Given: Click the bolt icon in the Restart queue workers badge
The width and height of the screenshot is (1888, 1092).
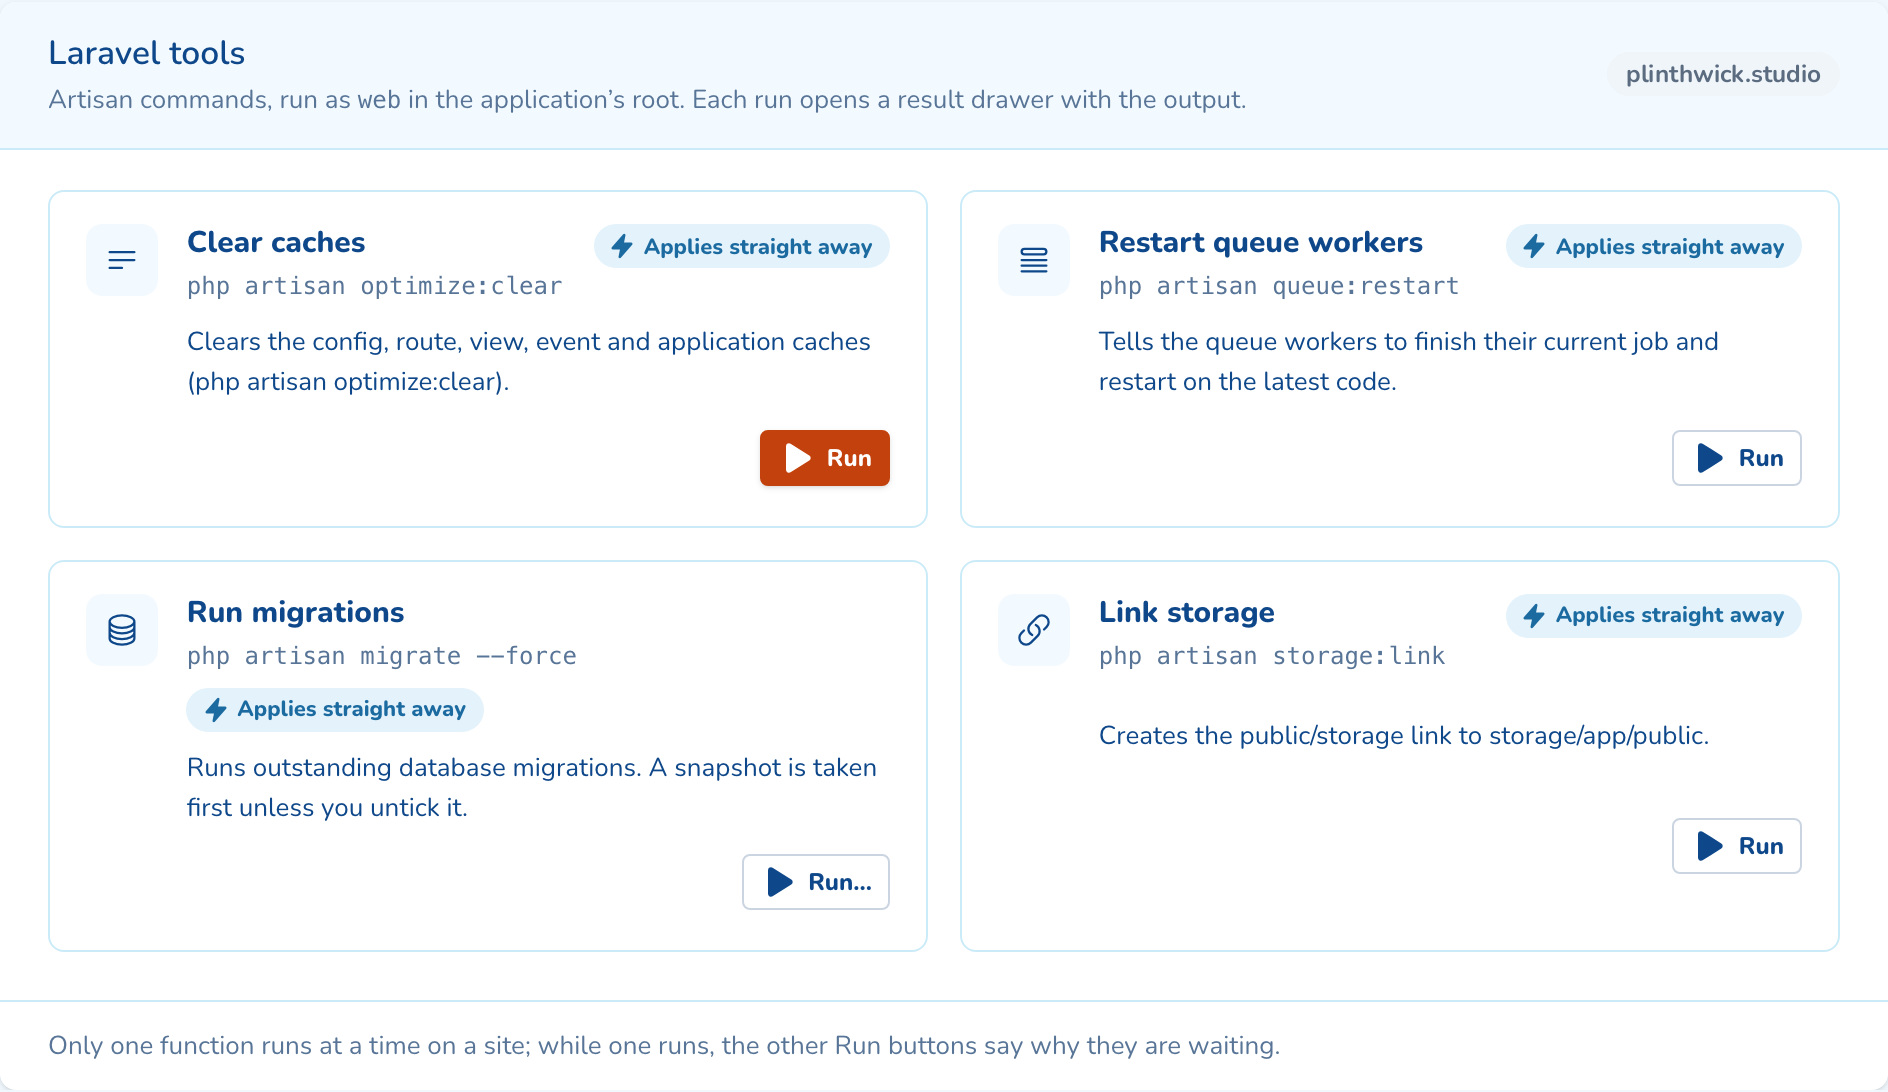Looking at the screenshot, I should pos(1534,246).
